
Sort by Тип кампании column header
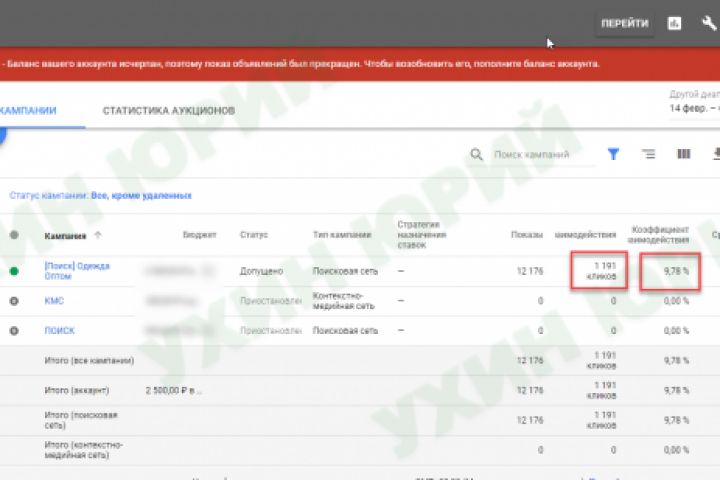(342, 235)
